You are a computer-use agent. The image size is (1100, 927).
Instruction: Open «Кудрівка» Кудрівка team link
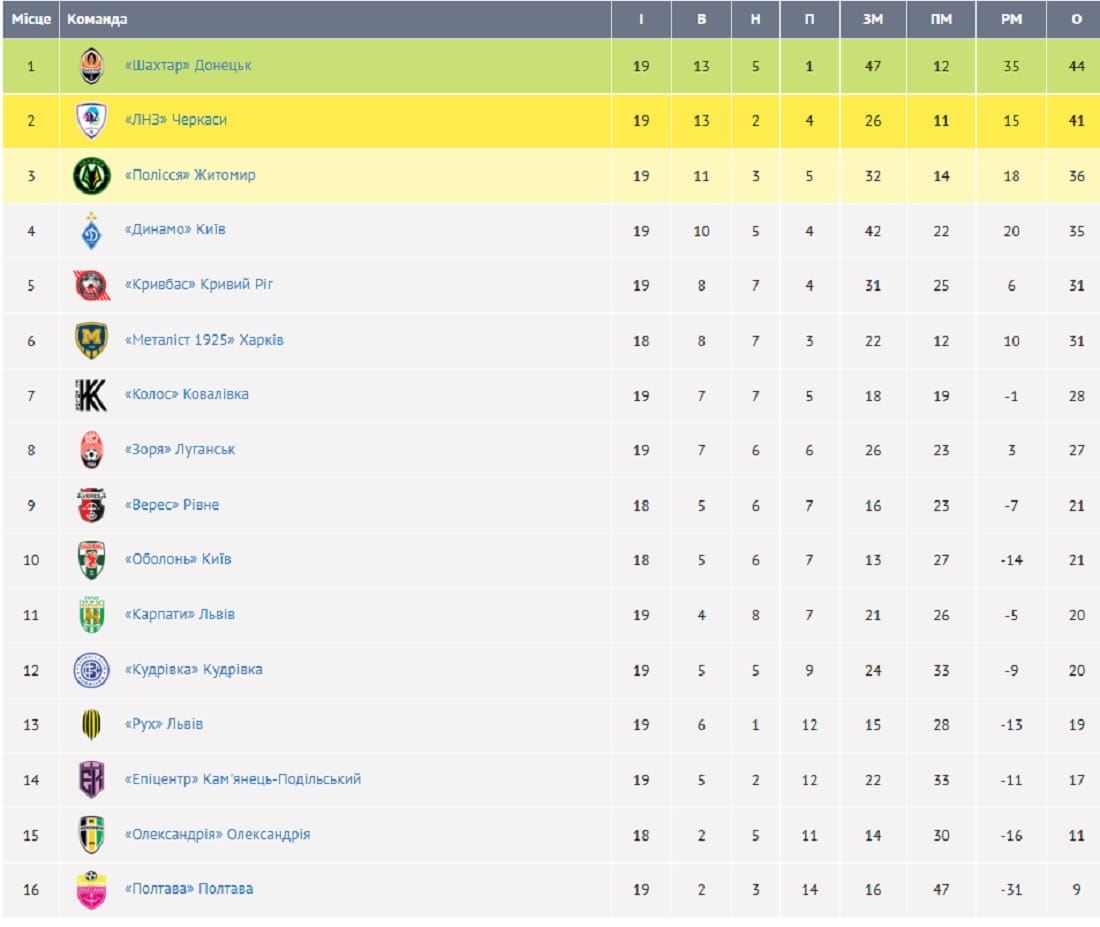193,669
